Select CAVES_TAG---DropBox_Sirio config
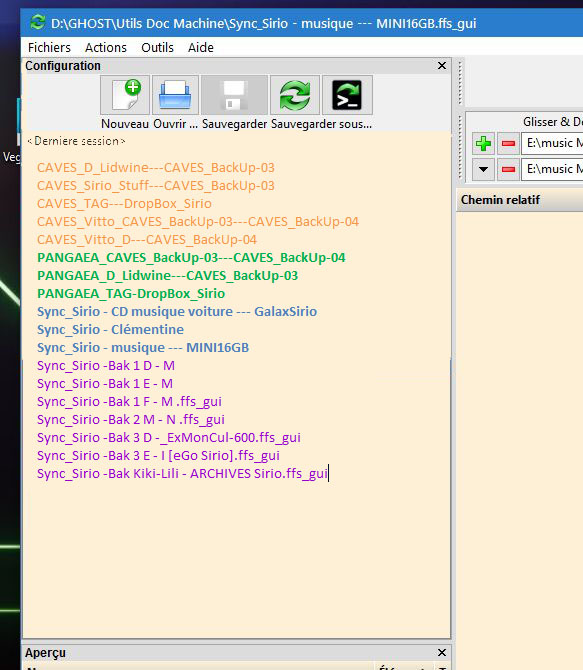The image size is (583, 670). click(124, 203)
